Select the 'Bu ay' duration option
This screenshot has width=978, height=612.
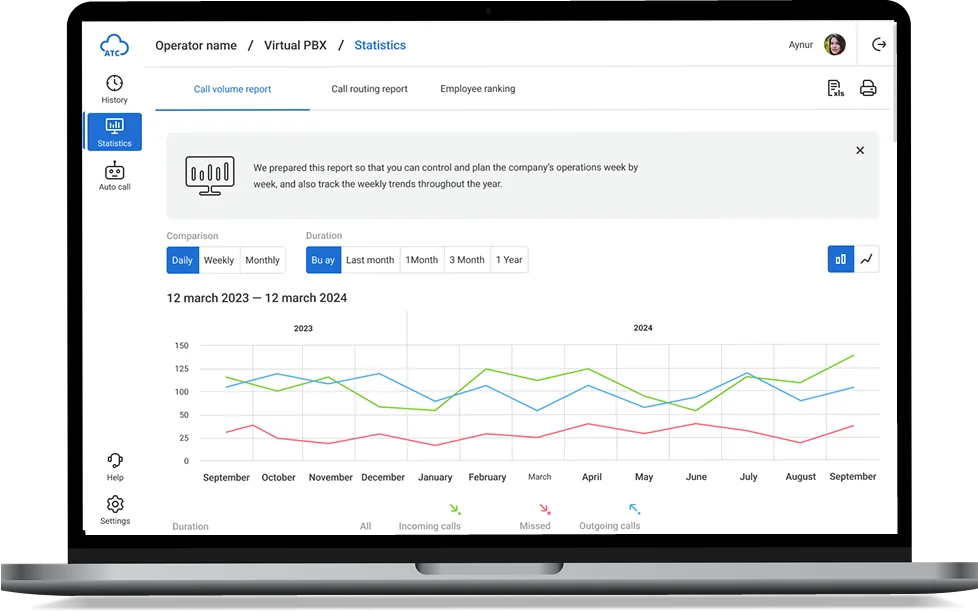[323, 260]
